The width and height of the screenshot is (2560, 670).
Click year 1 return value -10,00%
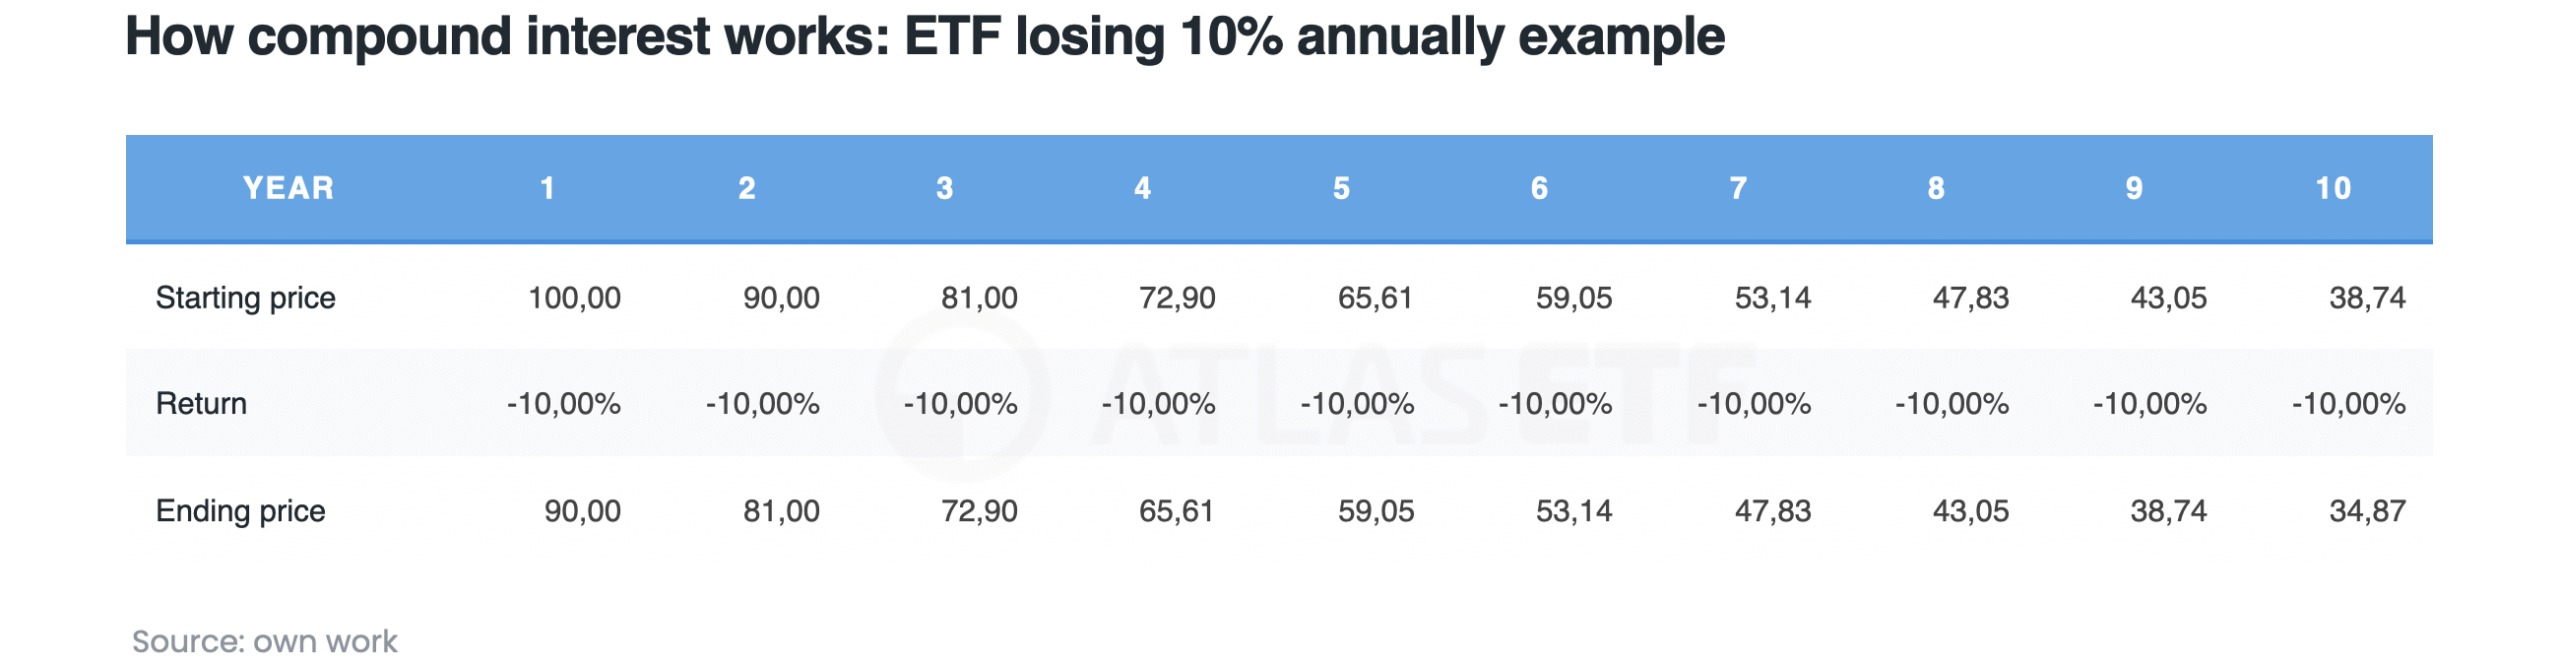tap(563, 404)
